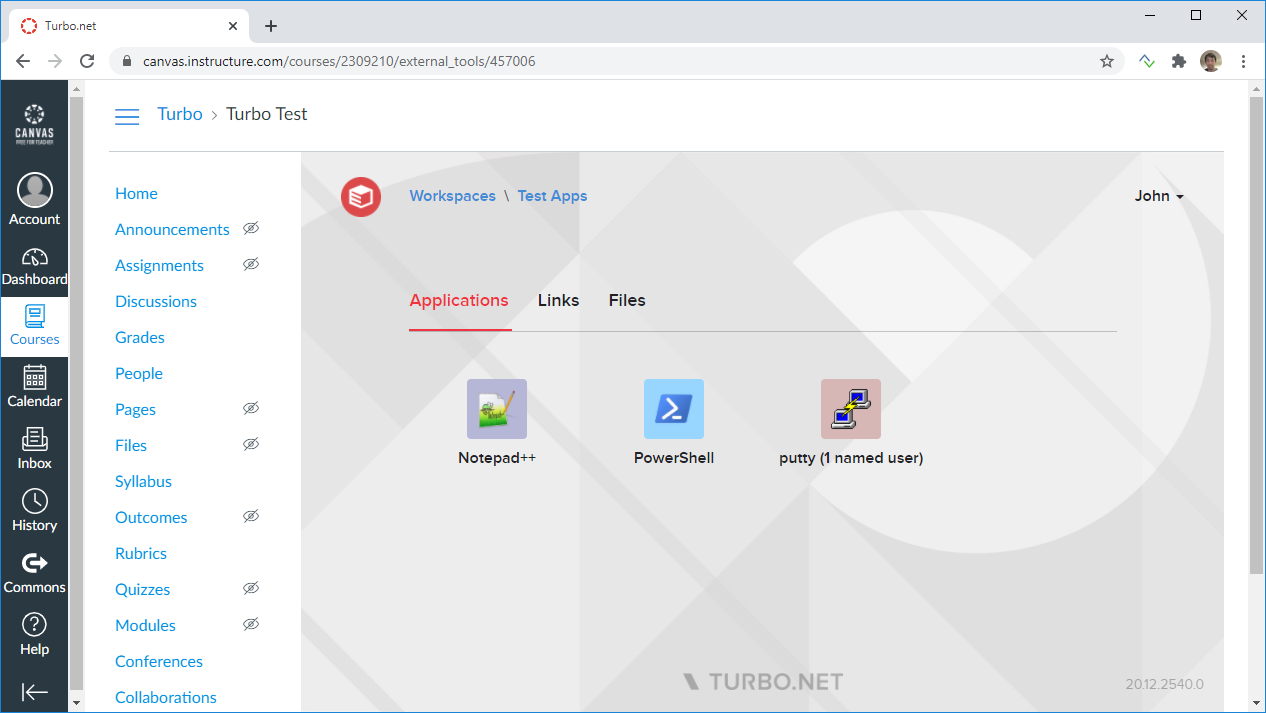Open the Extensions puzzle icon

[x=1179, y=61]
